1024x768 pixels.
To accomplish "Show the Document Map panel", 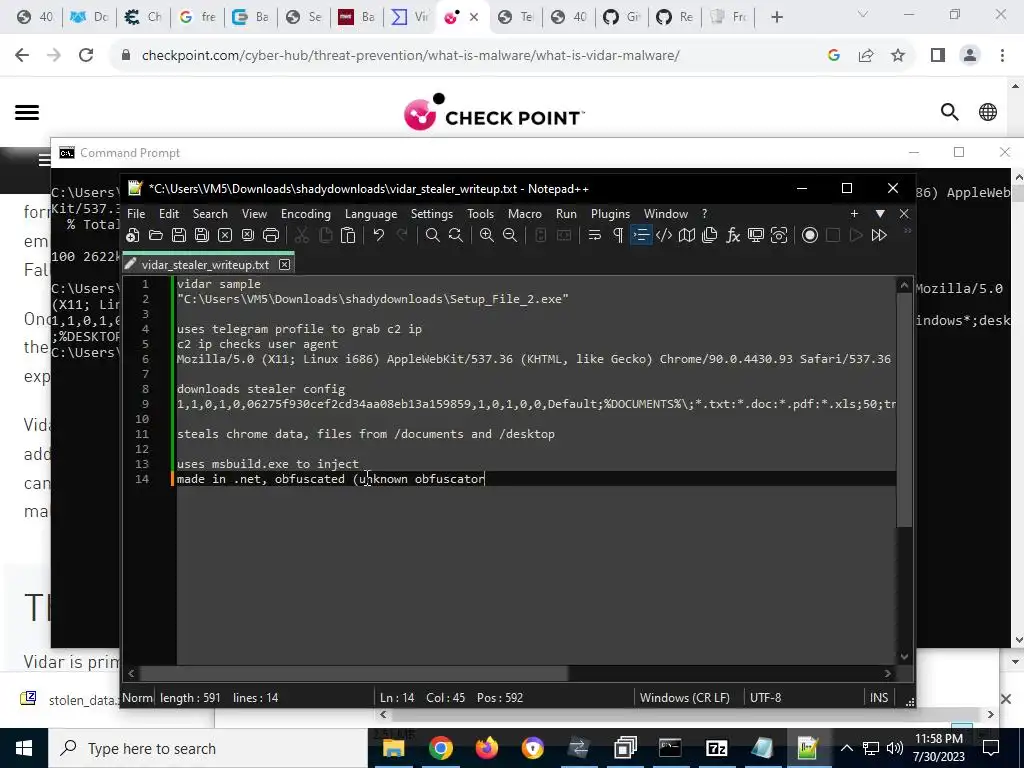I will click(x=686, y=235).
